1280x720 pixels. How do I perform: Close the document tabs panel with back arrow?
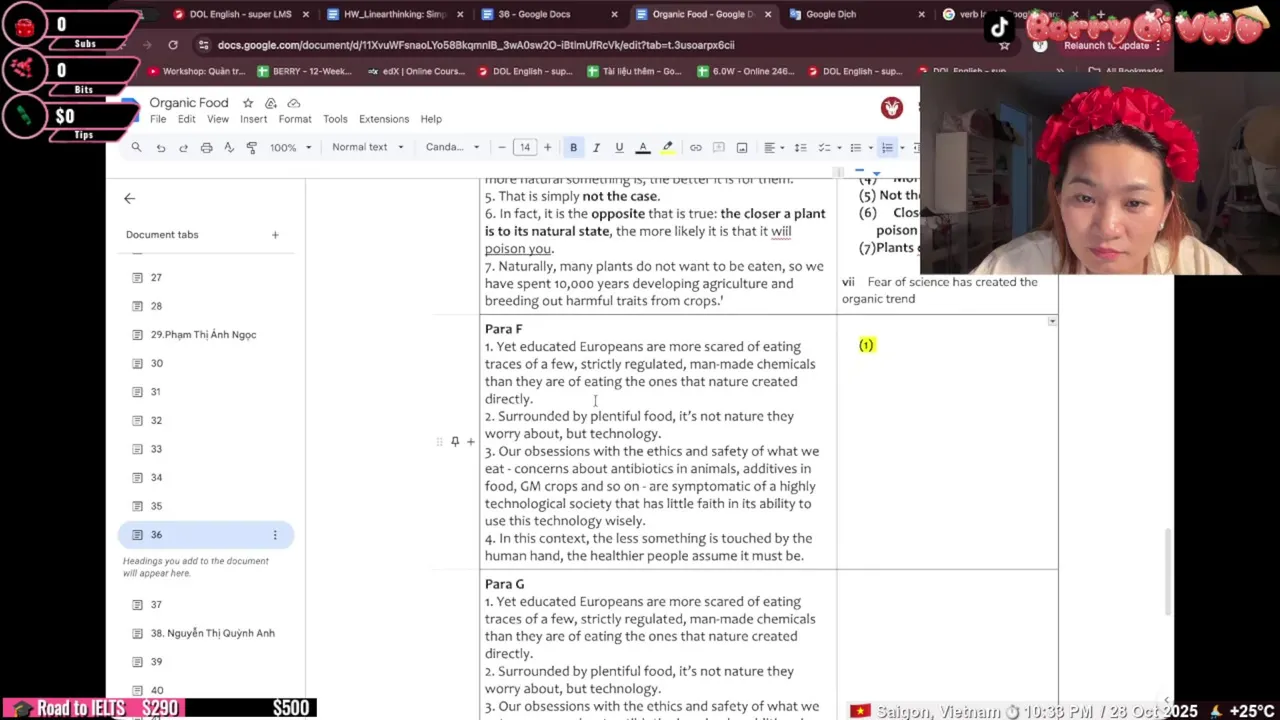click(129, 198)
